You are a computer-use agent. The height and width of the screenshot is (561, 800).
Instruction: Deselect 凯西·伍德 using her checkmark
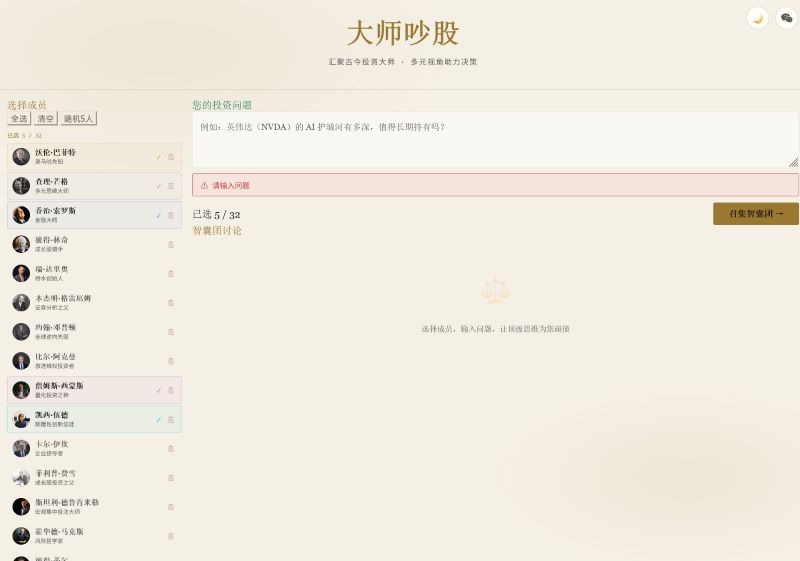tap(159, 420)
